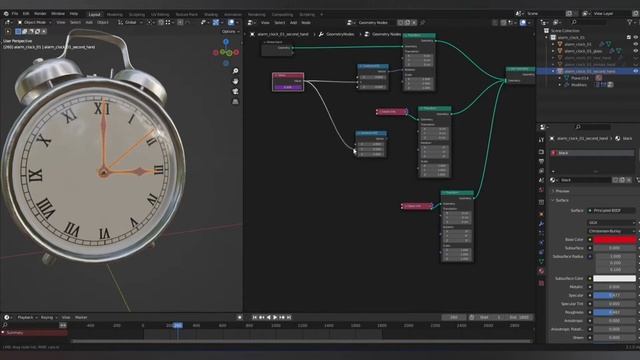Viewport: 640px width, 360px height.
Task: Click the magenta Value node
Action: click(288, 82)
